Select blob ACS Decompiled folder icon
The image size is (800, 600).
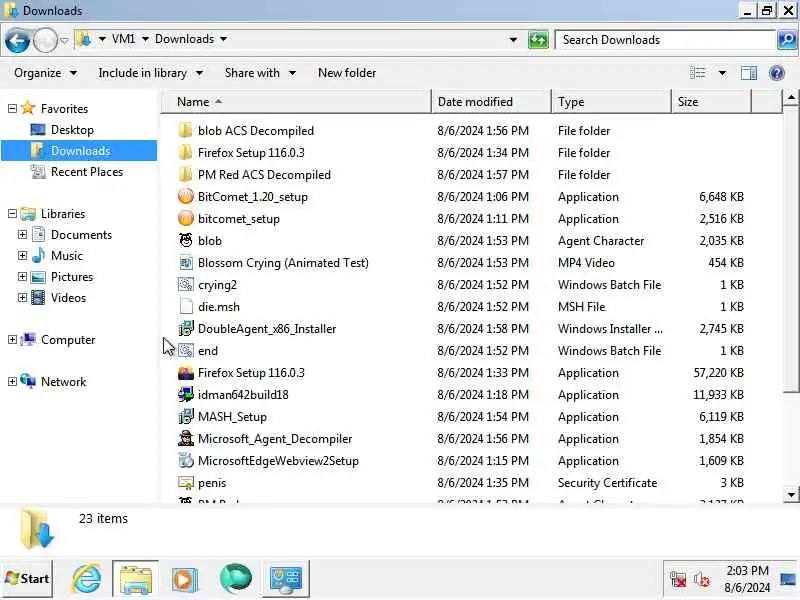[x=186, y=131]
